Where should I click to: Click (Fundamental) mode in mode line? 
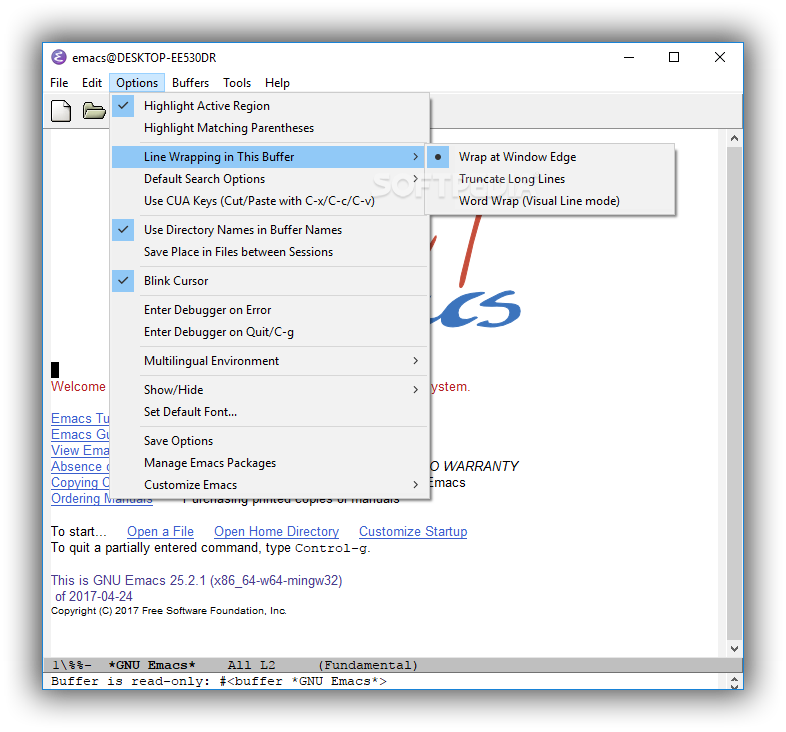[368, 665]
